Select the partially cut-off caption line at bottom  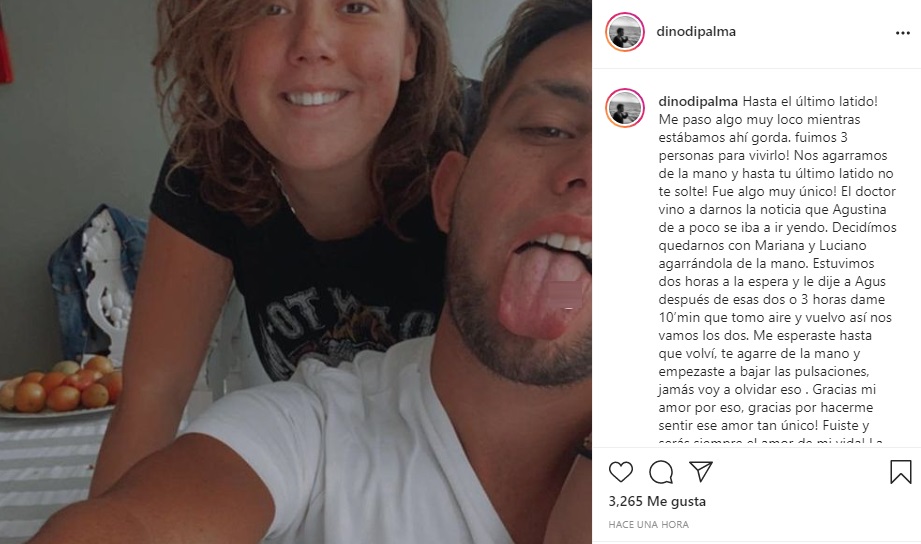coord(771,441)
